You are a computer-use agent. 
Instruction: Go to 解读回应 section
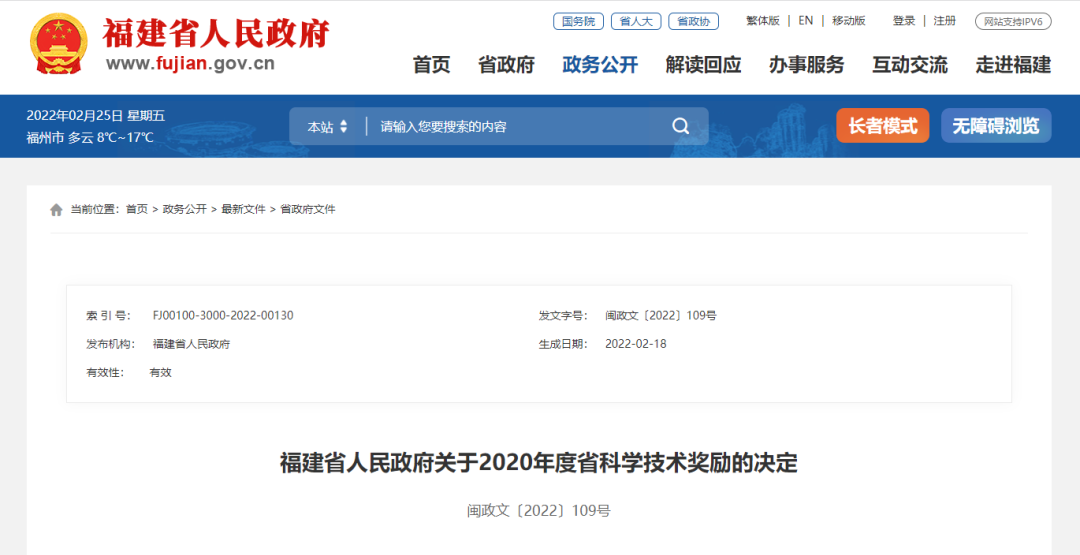(x=703, y=65)
